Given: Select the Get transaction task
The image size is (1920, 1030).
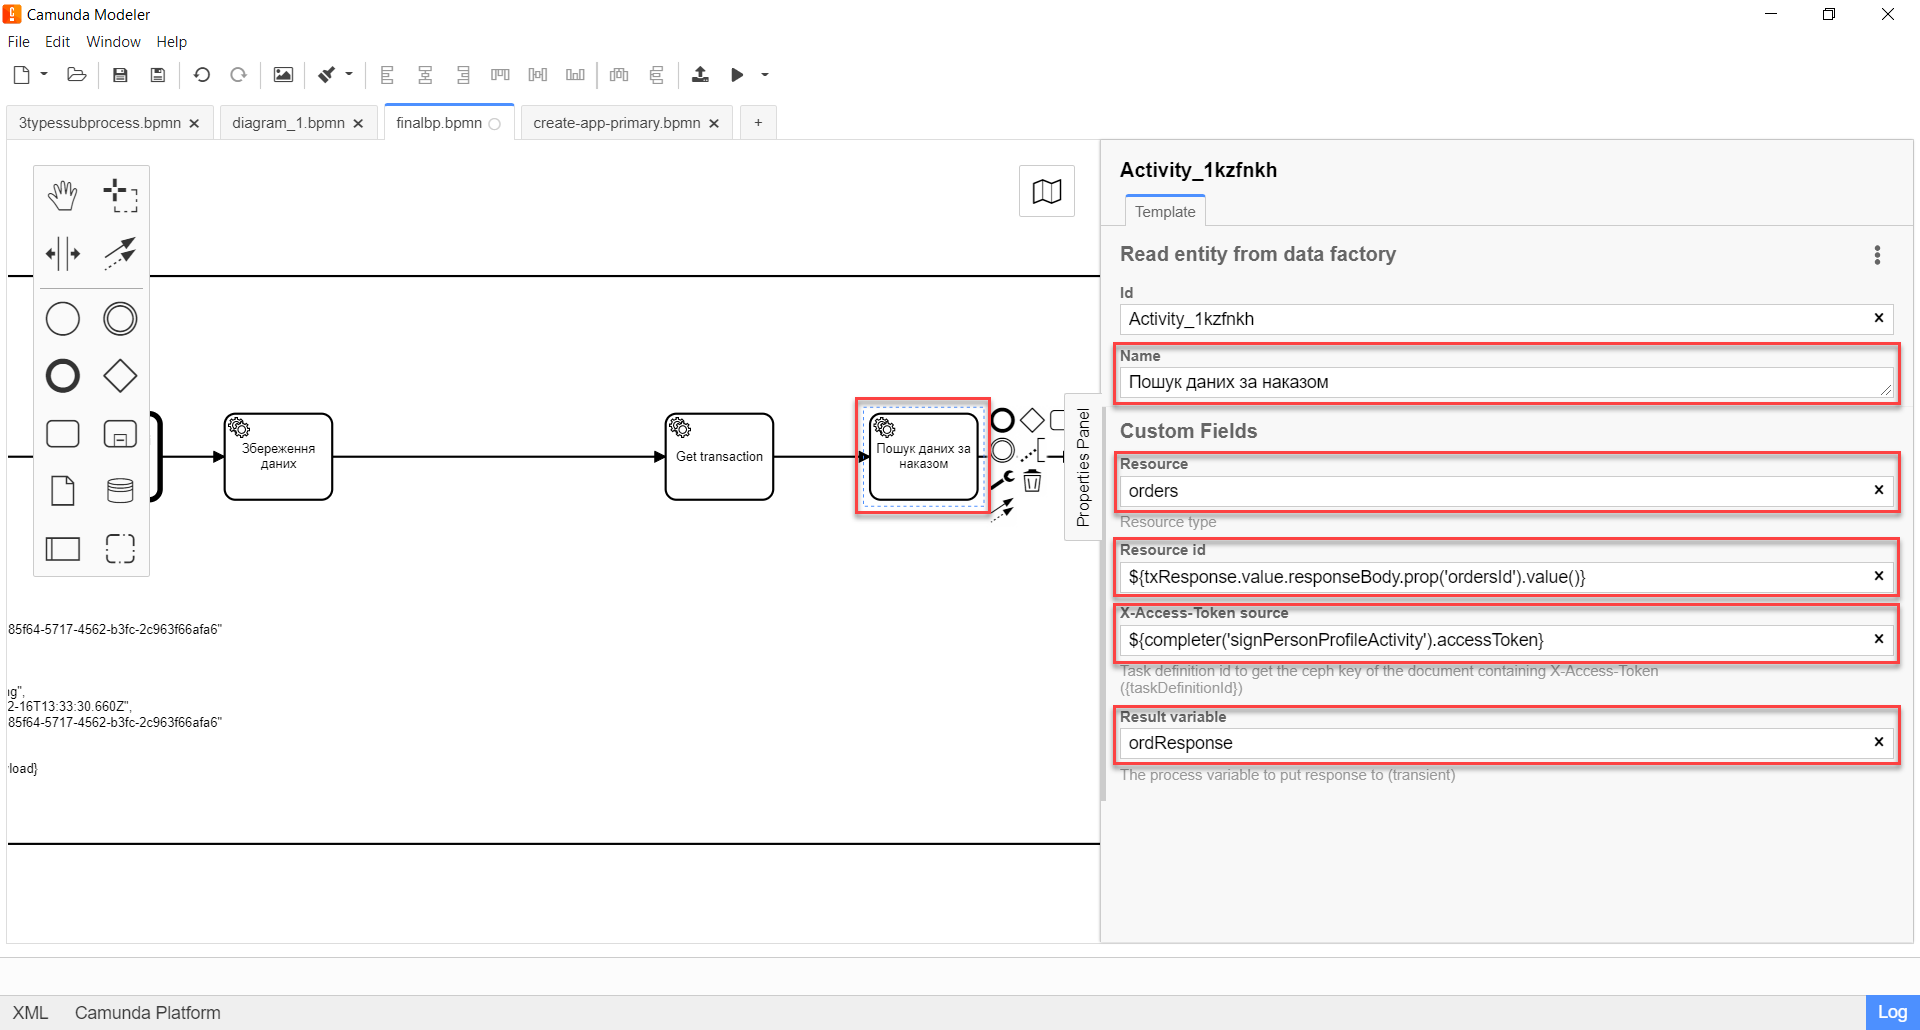Looking at the screenshot, I should tap(719, 457).
